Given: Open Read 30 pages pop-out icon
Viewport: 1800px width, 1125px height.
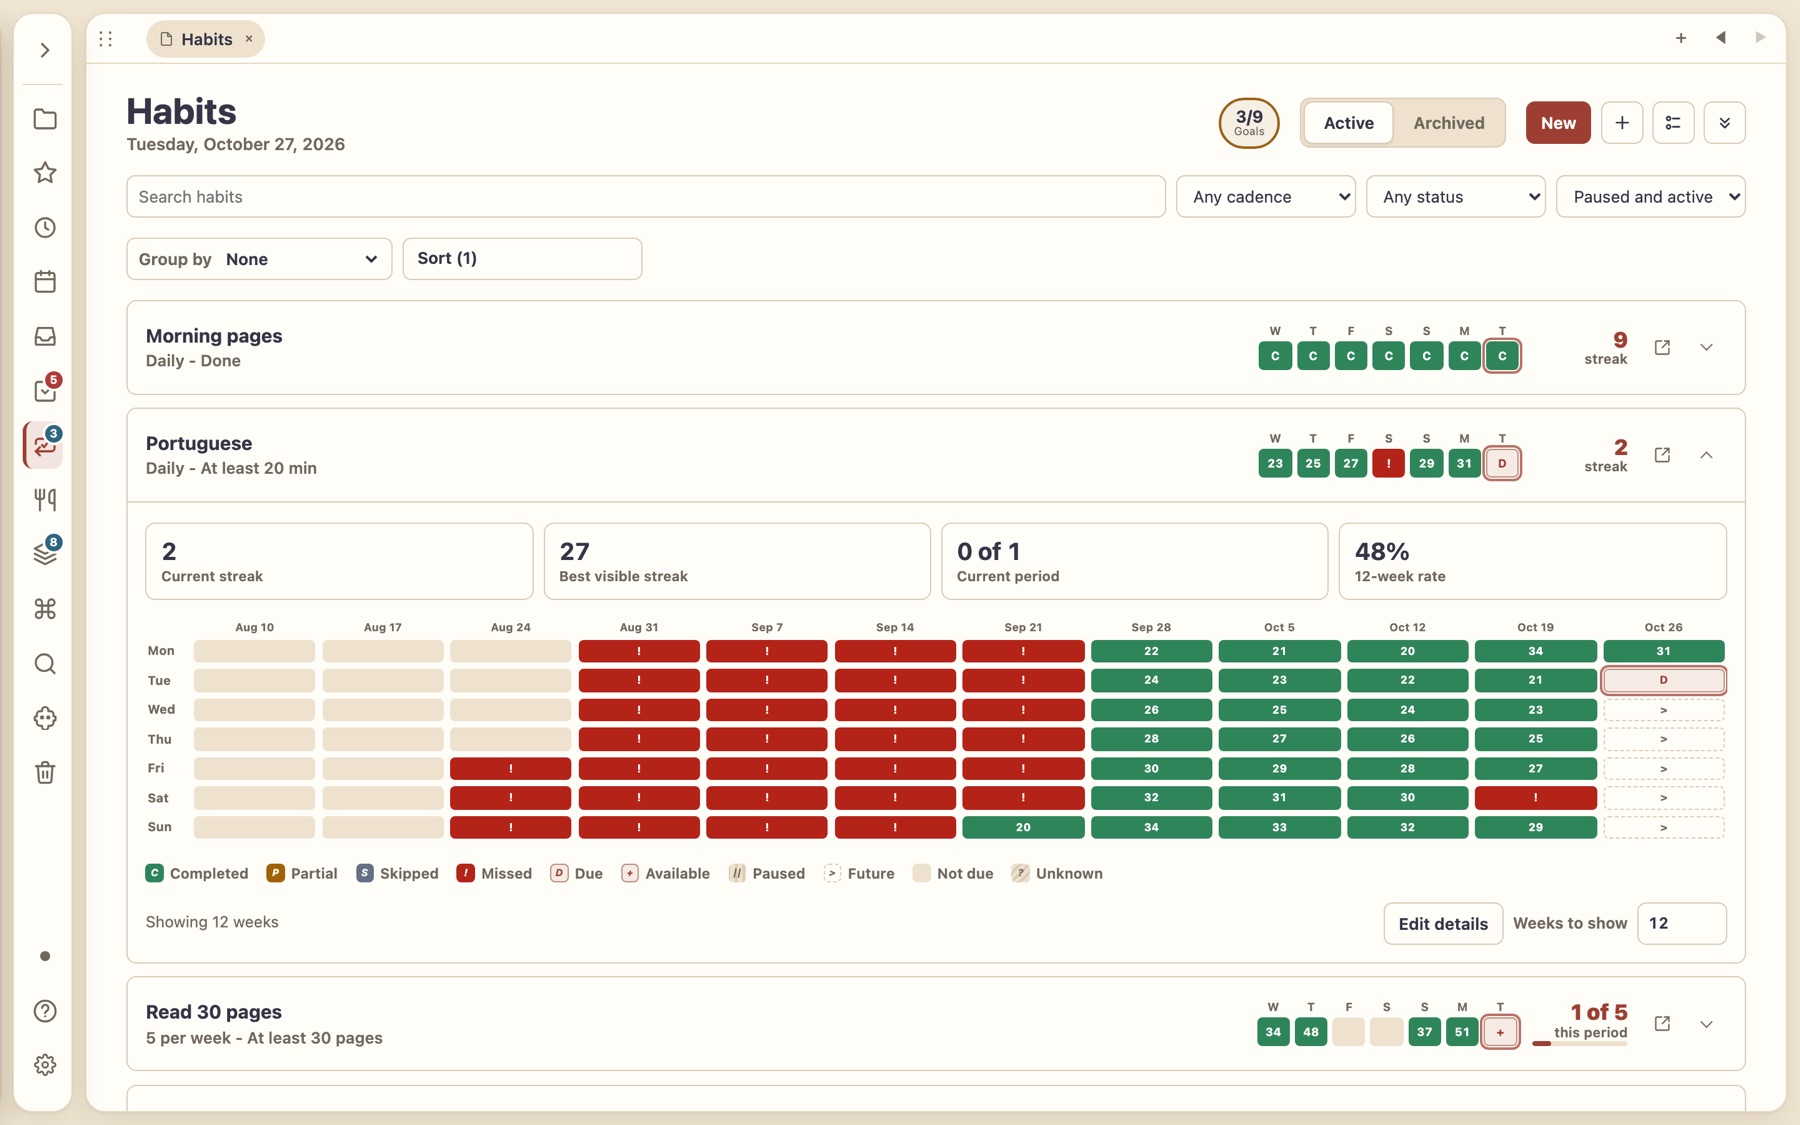Looking at the screenshot, I should click(1662, 1024).
